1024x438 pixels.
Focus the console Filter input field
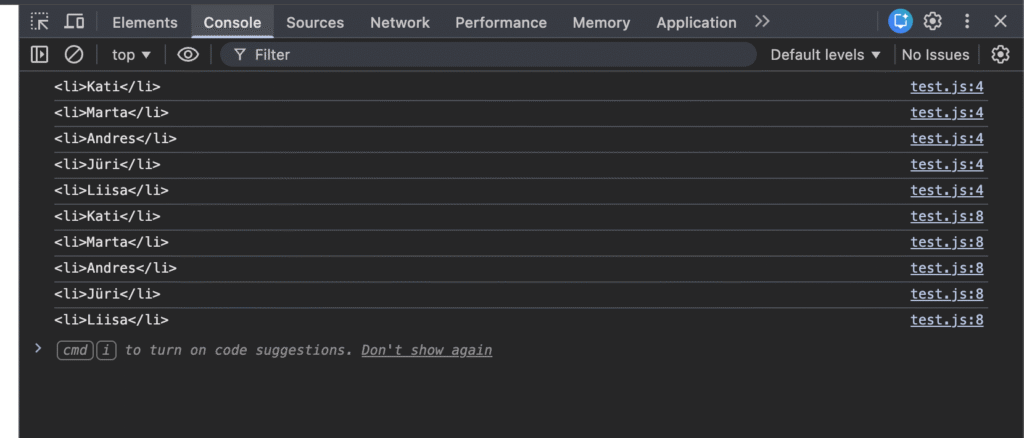click(x=490, y=55)
